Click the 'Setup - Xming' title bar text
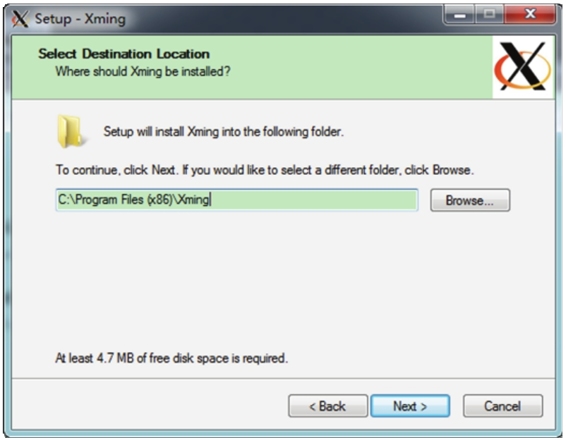The width and height of the screenshot is (566, 440). [80, 19]
